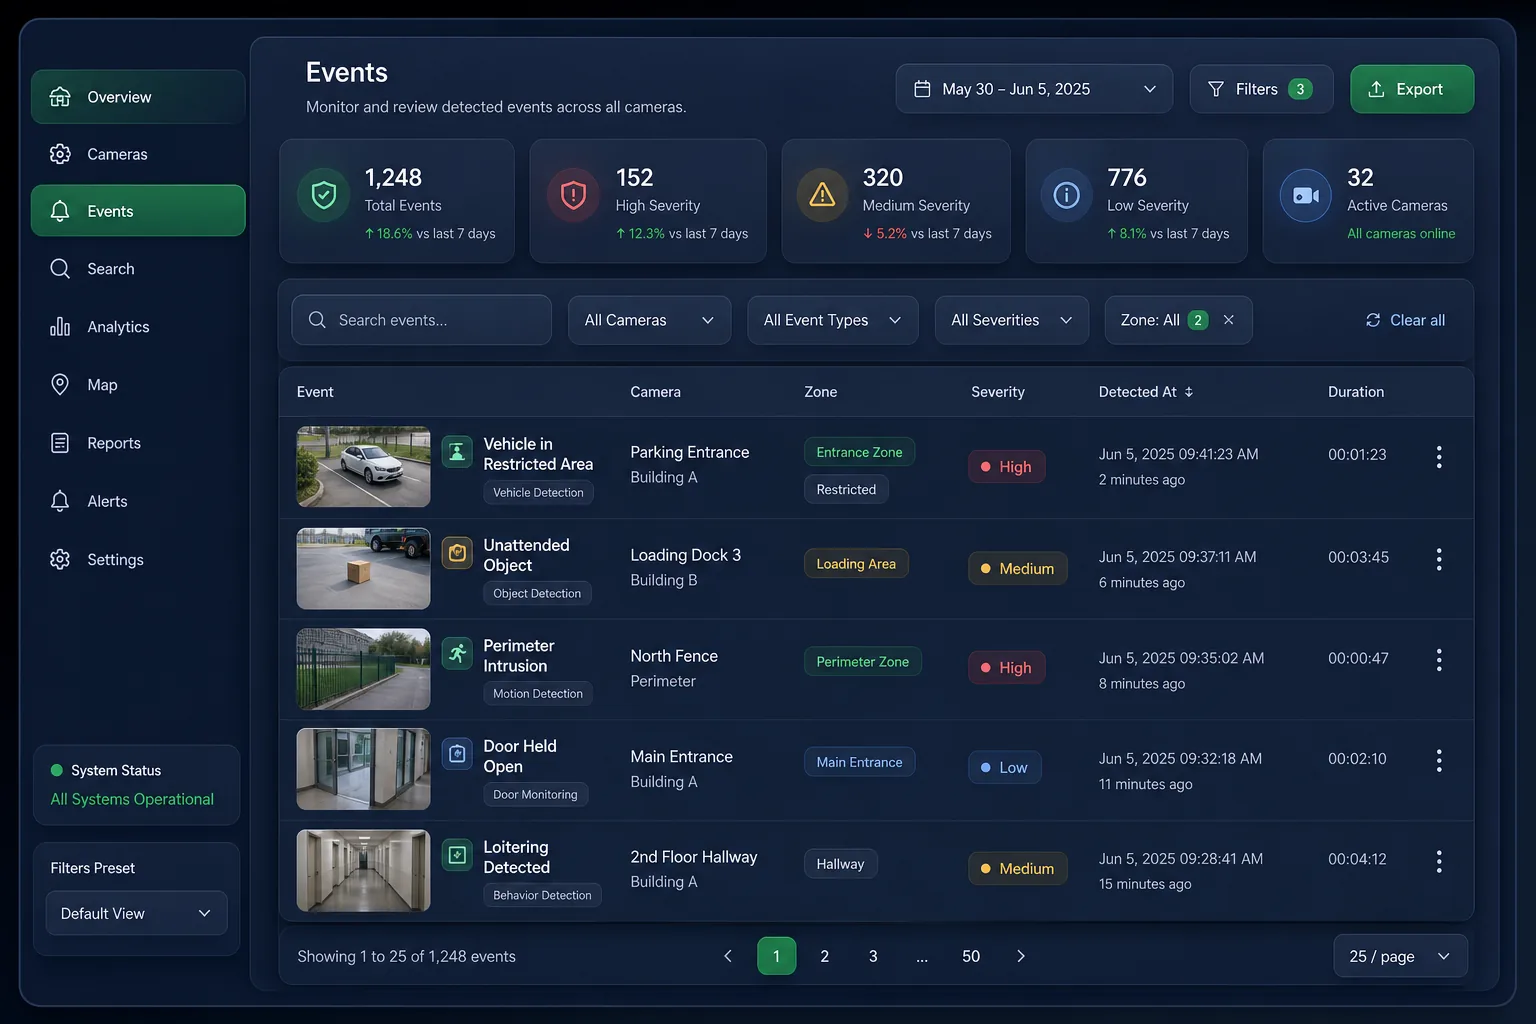
Task: Open Cameras from the sidebar
Action: click(x=138, y=154)
